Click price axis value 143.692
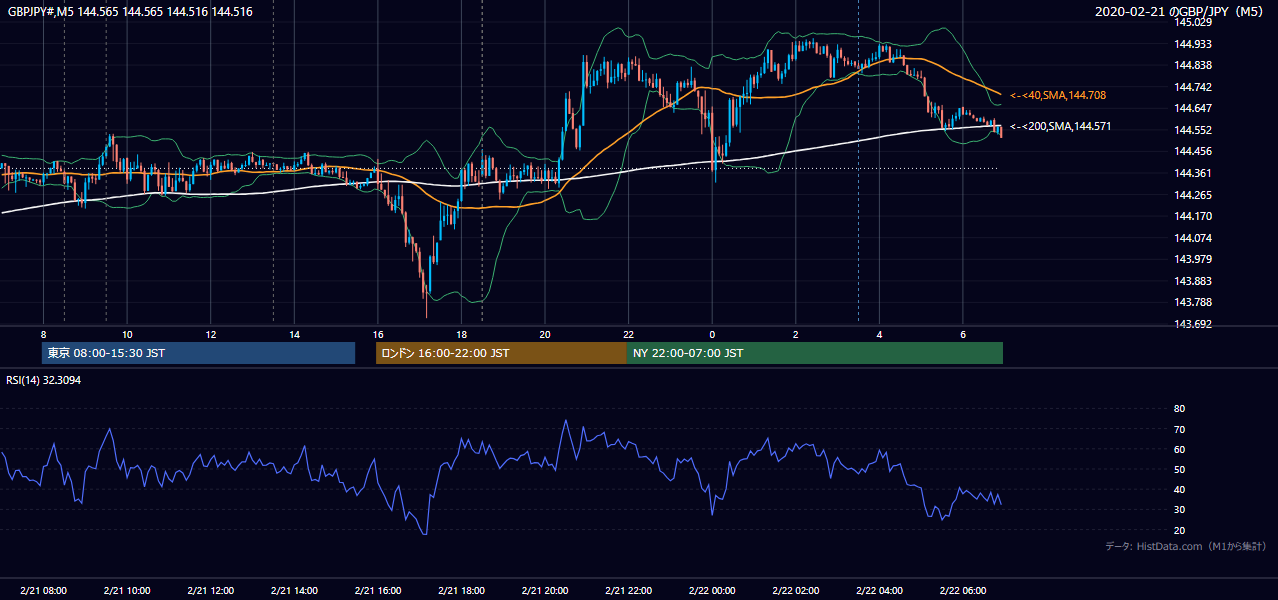Image resolution: width=1278 pixels, height=600 pixels. pyautogui.click(x=1193, y=324)
